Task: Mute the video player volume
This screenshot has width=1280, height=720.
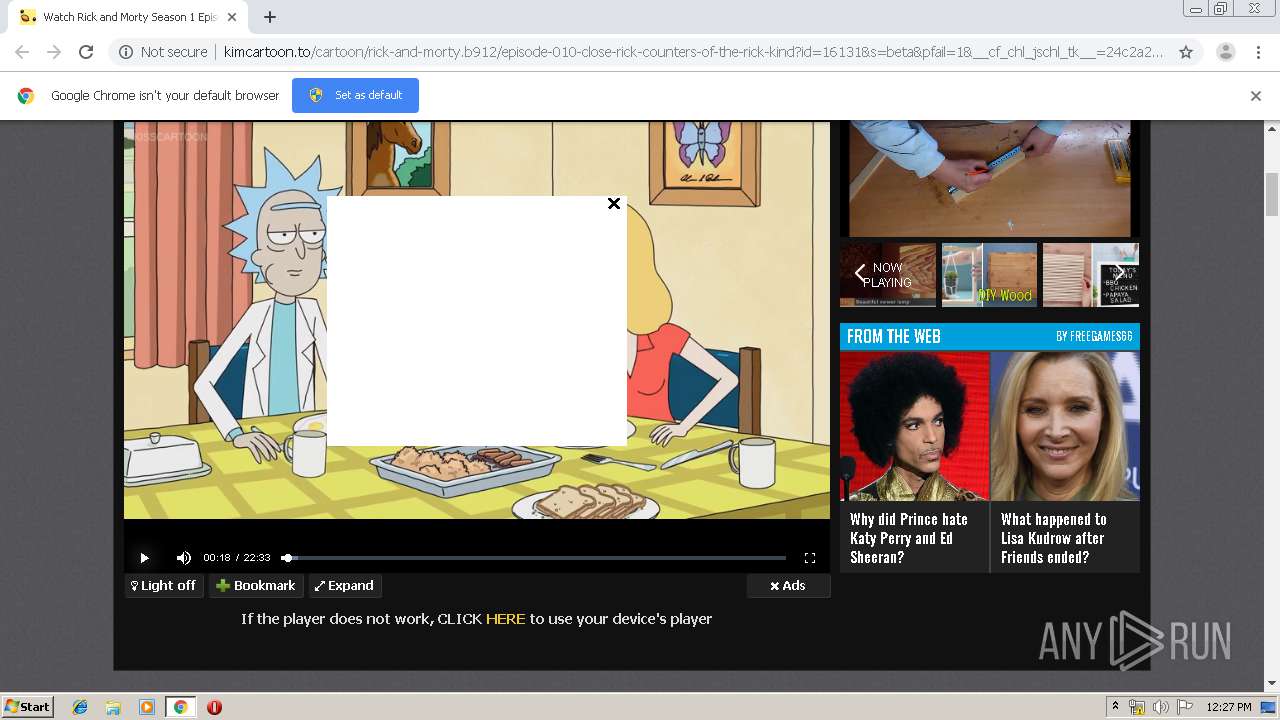Action: tap(184, 558)
